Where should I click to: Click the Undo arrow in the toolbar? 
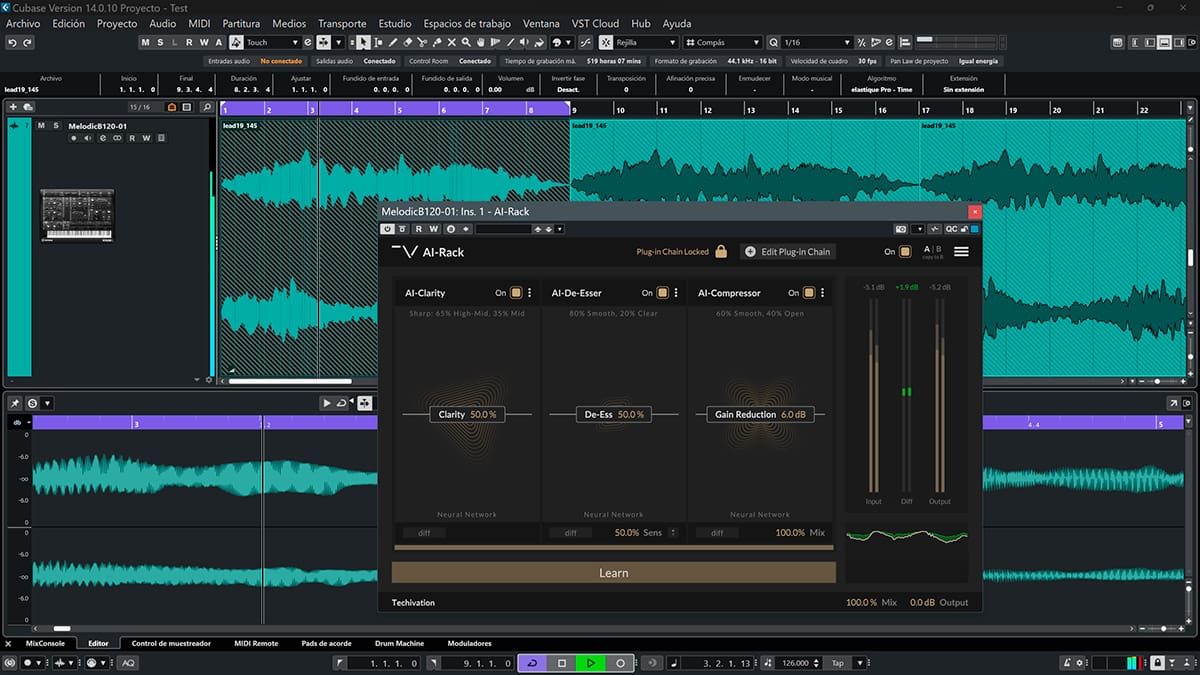point(12,42)
